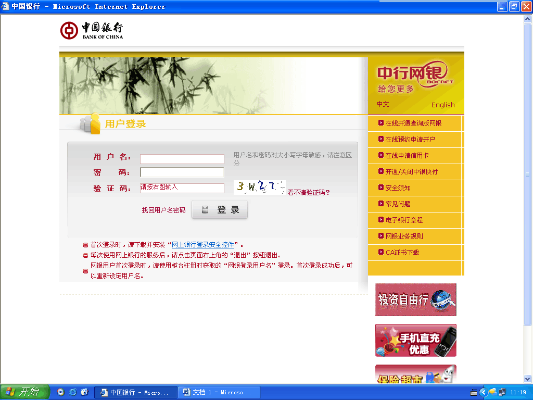Click the vertical scrollbar thumb
533x400 pixels.
(528, 175)
